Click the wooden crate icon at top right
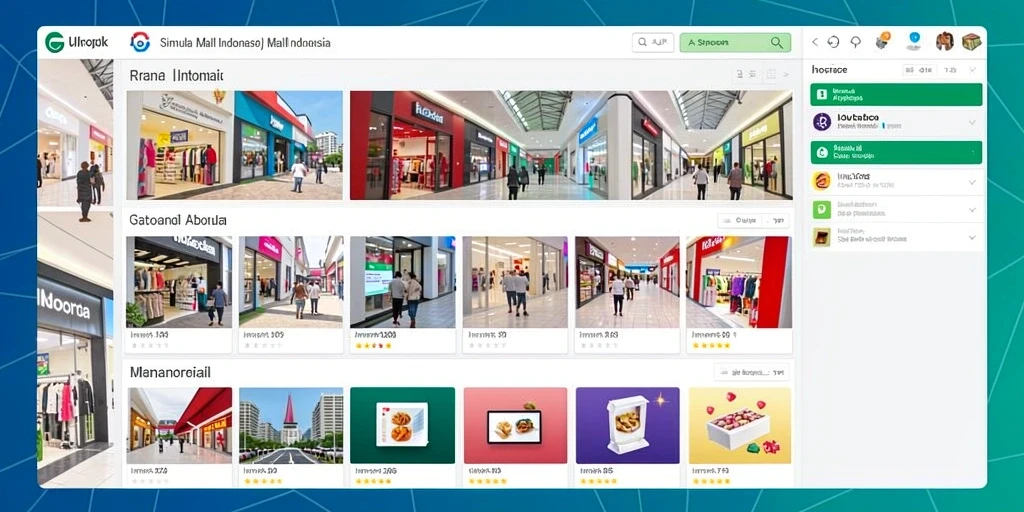This screenshot has height=512, width=1024. pos(972,41)
